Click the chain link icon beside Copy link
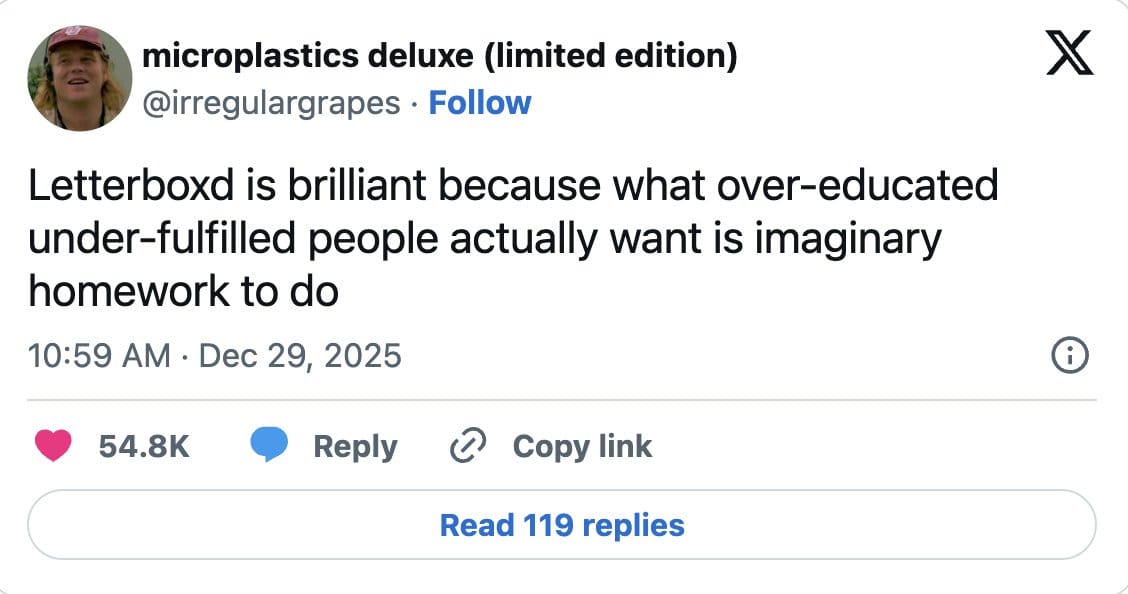The image size is (1128, 594). (467, 446)
